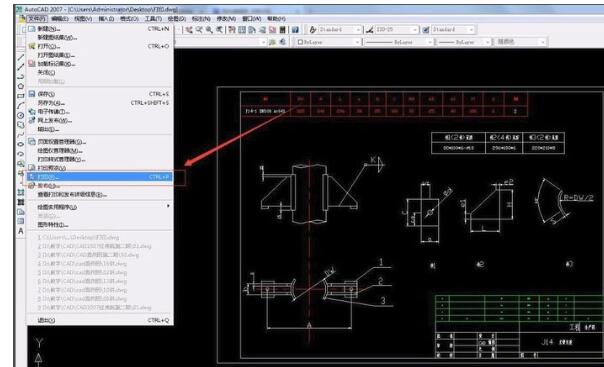Image resolution: width=604 pixels, height=367 pixels.
Task: Click the Dimension Style manager icon
Action: tap(369, 30)
